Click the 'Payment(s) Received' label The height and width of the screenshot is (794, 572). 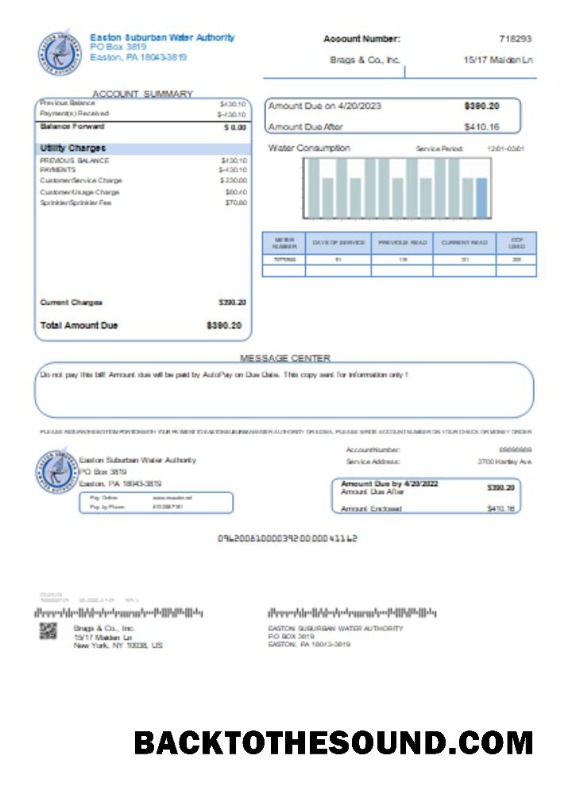coord(74,113)
